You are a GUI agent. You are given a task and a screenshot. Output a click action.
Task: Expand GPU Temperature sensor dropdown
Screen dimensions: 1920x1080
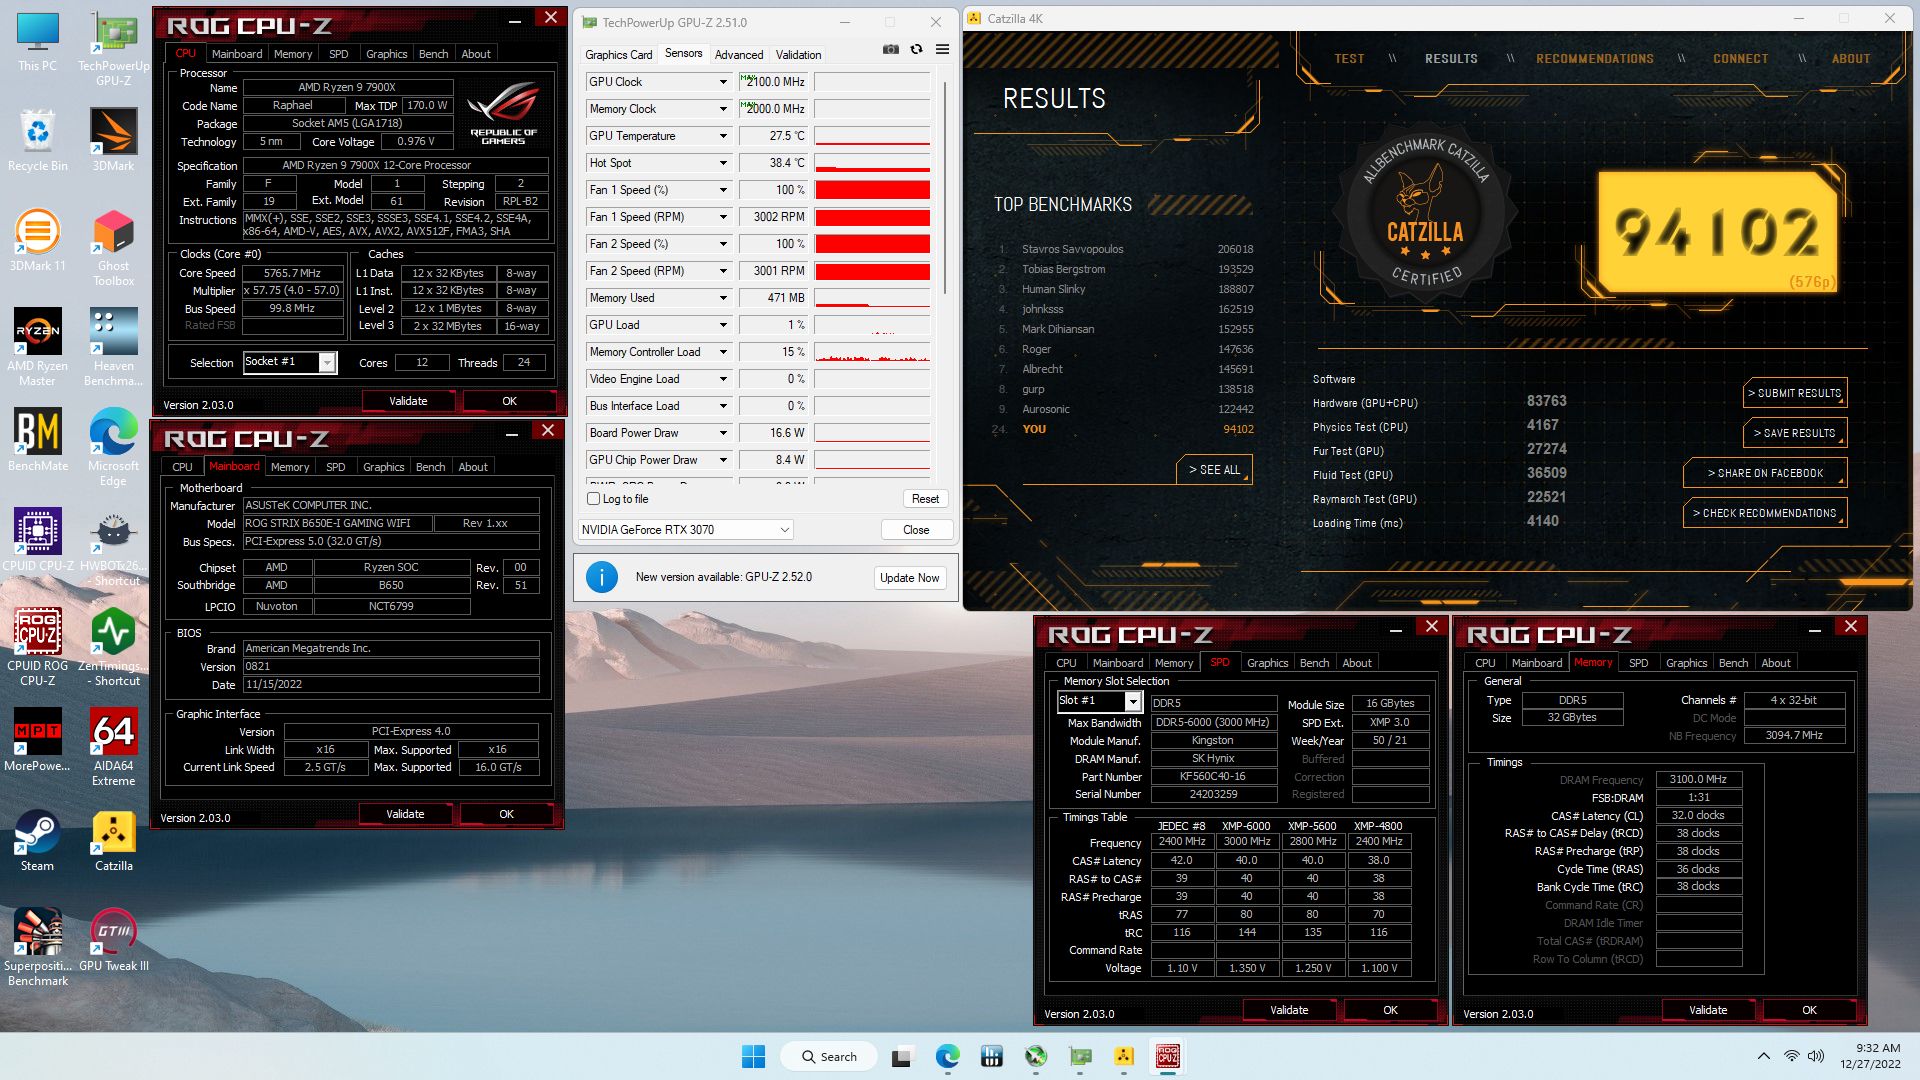723,136
